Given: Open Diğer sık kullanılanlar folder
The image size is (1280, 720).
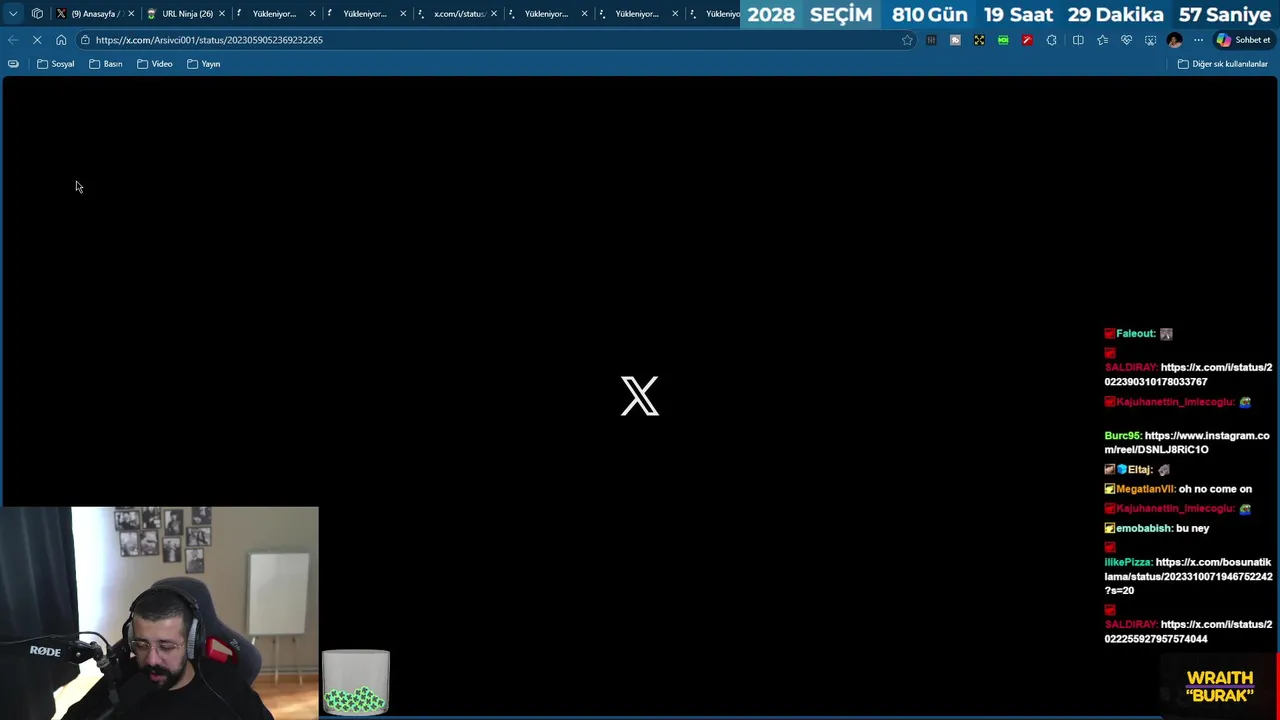Looking at the screenshot, I should click(x=1223, y=64).
